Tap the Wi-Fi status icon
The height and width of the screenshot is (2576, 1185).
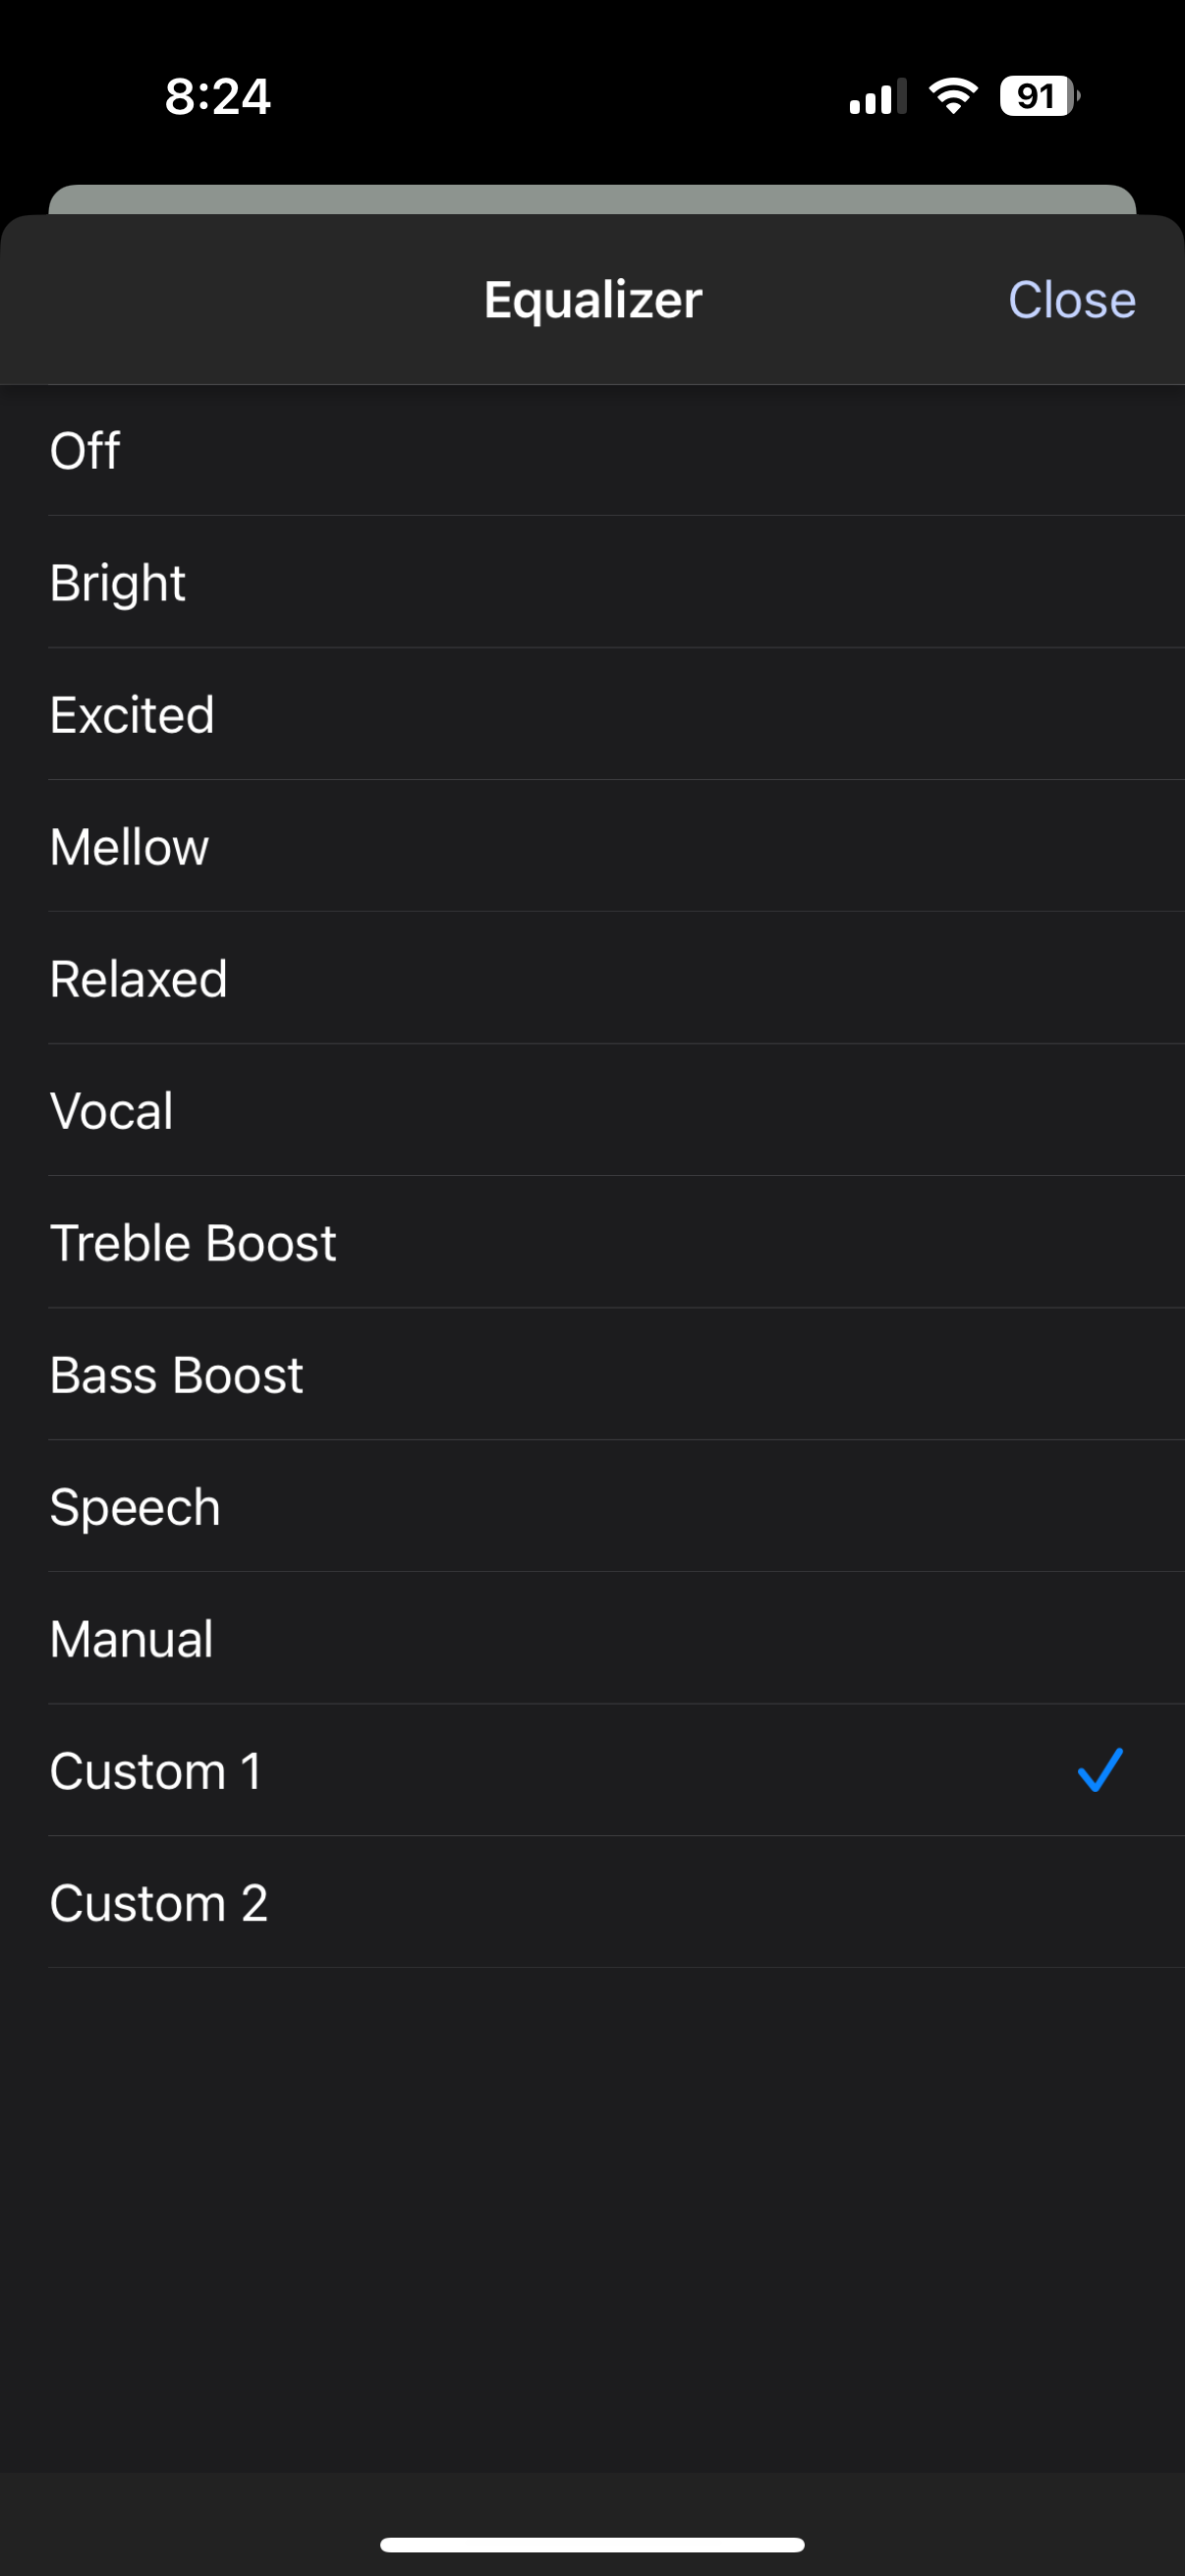point(953,96)
